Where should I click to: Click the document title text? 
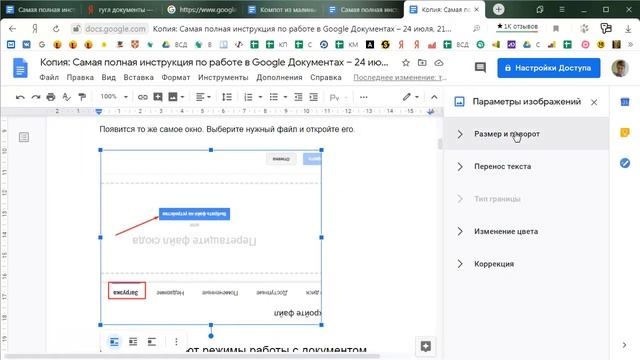coord(214,62)
